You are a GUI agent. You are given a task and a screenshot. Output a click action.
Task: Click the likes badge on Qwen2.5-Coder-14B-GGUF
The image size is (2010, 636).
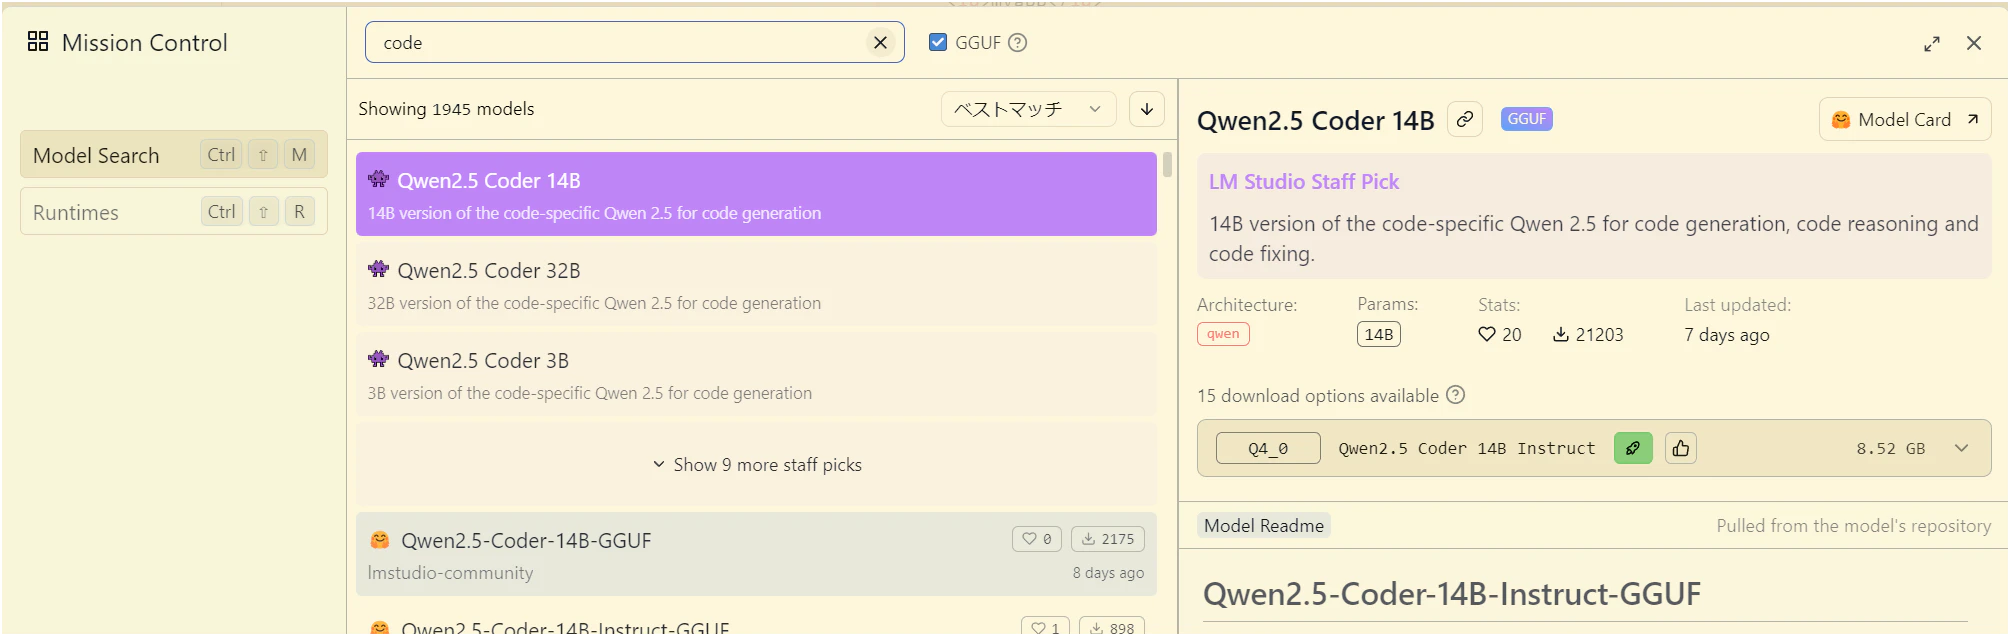1037,539
